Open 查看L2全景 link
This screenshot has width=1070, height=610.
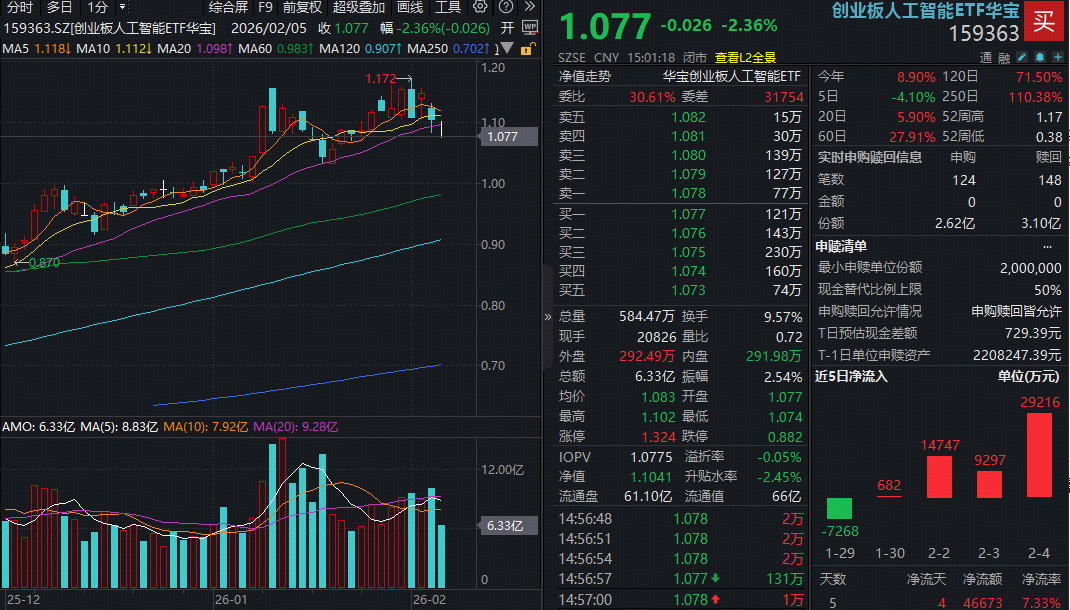pyautogui.click(x=745, y=58)
